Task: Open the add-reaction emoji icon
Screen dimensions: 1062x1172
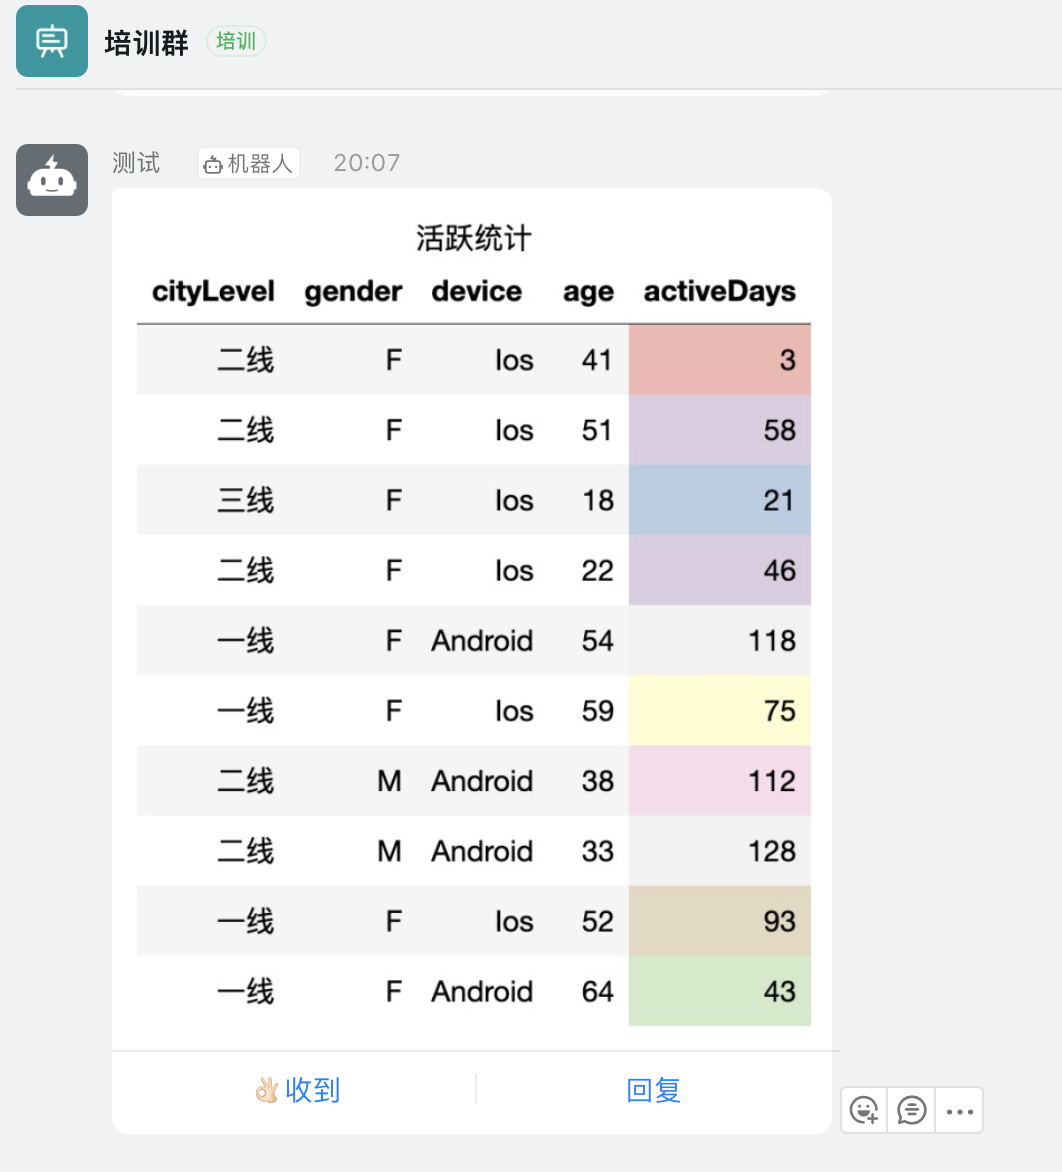Action: [864, 1110]
